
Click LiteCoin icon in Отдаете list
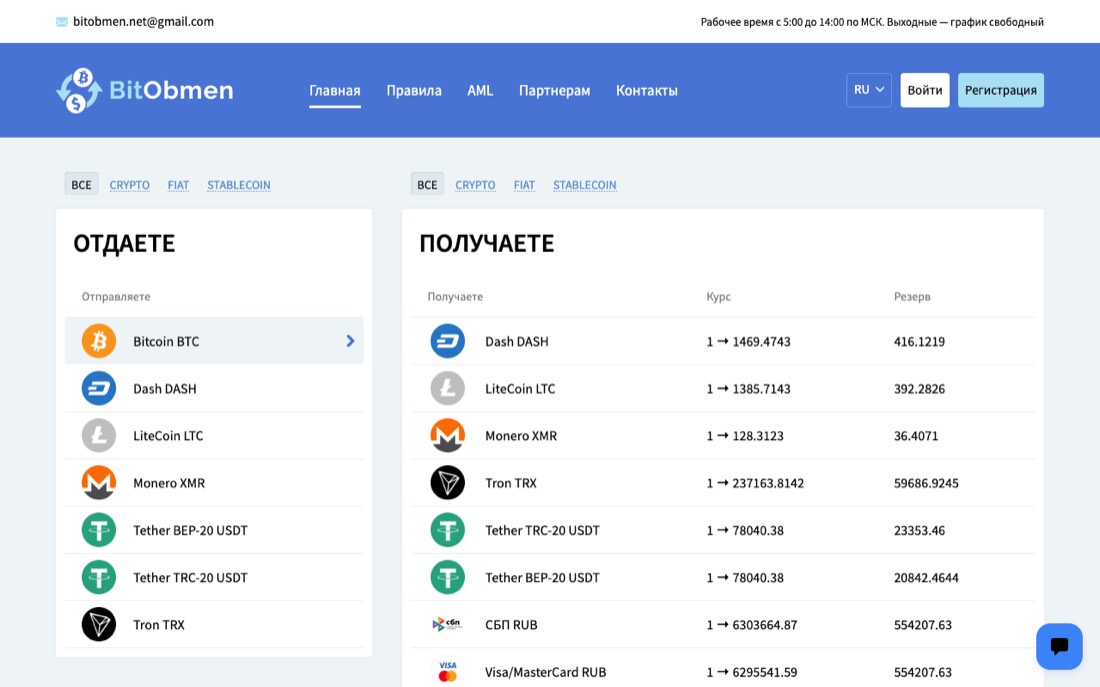click(99, 435)
